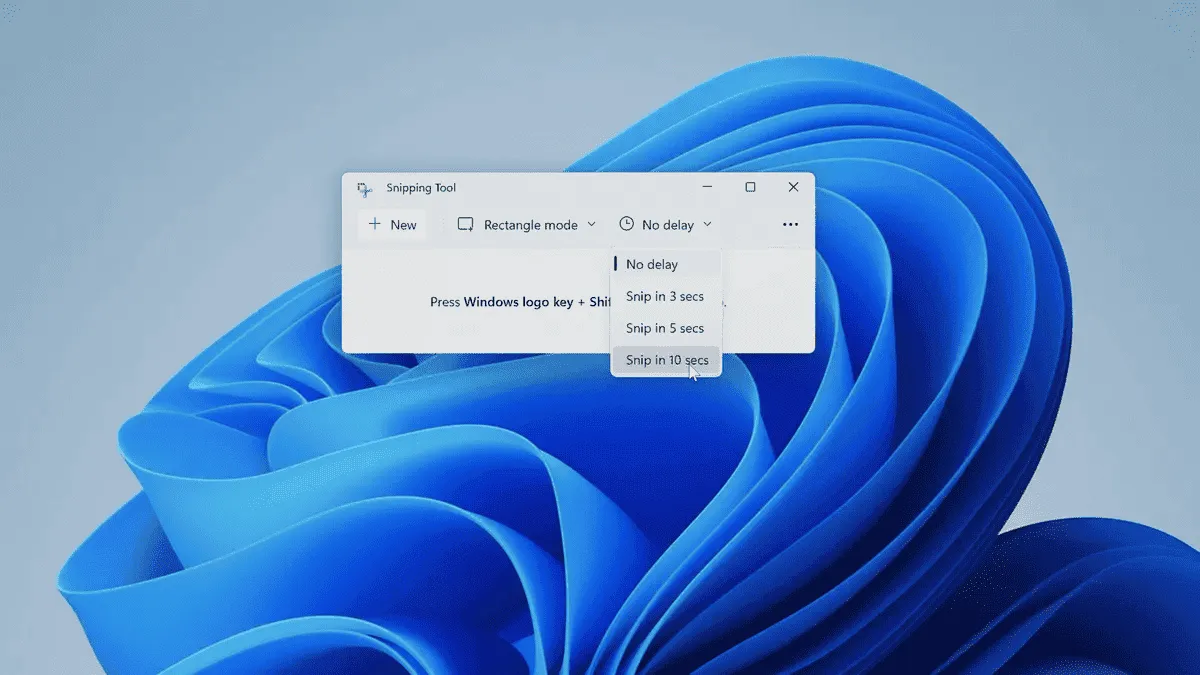Image resolution: width=1200 pixels, height=675 pixels.
Task: Maximize the Snipping Tool window
Action: click(x=750, y=187)
